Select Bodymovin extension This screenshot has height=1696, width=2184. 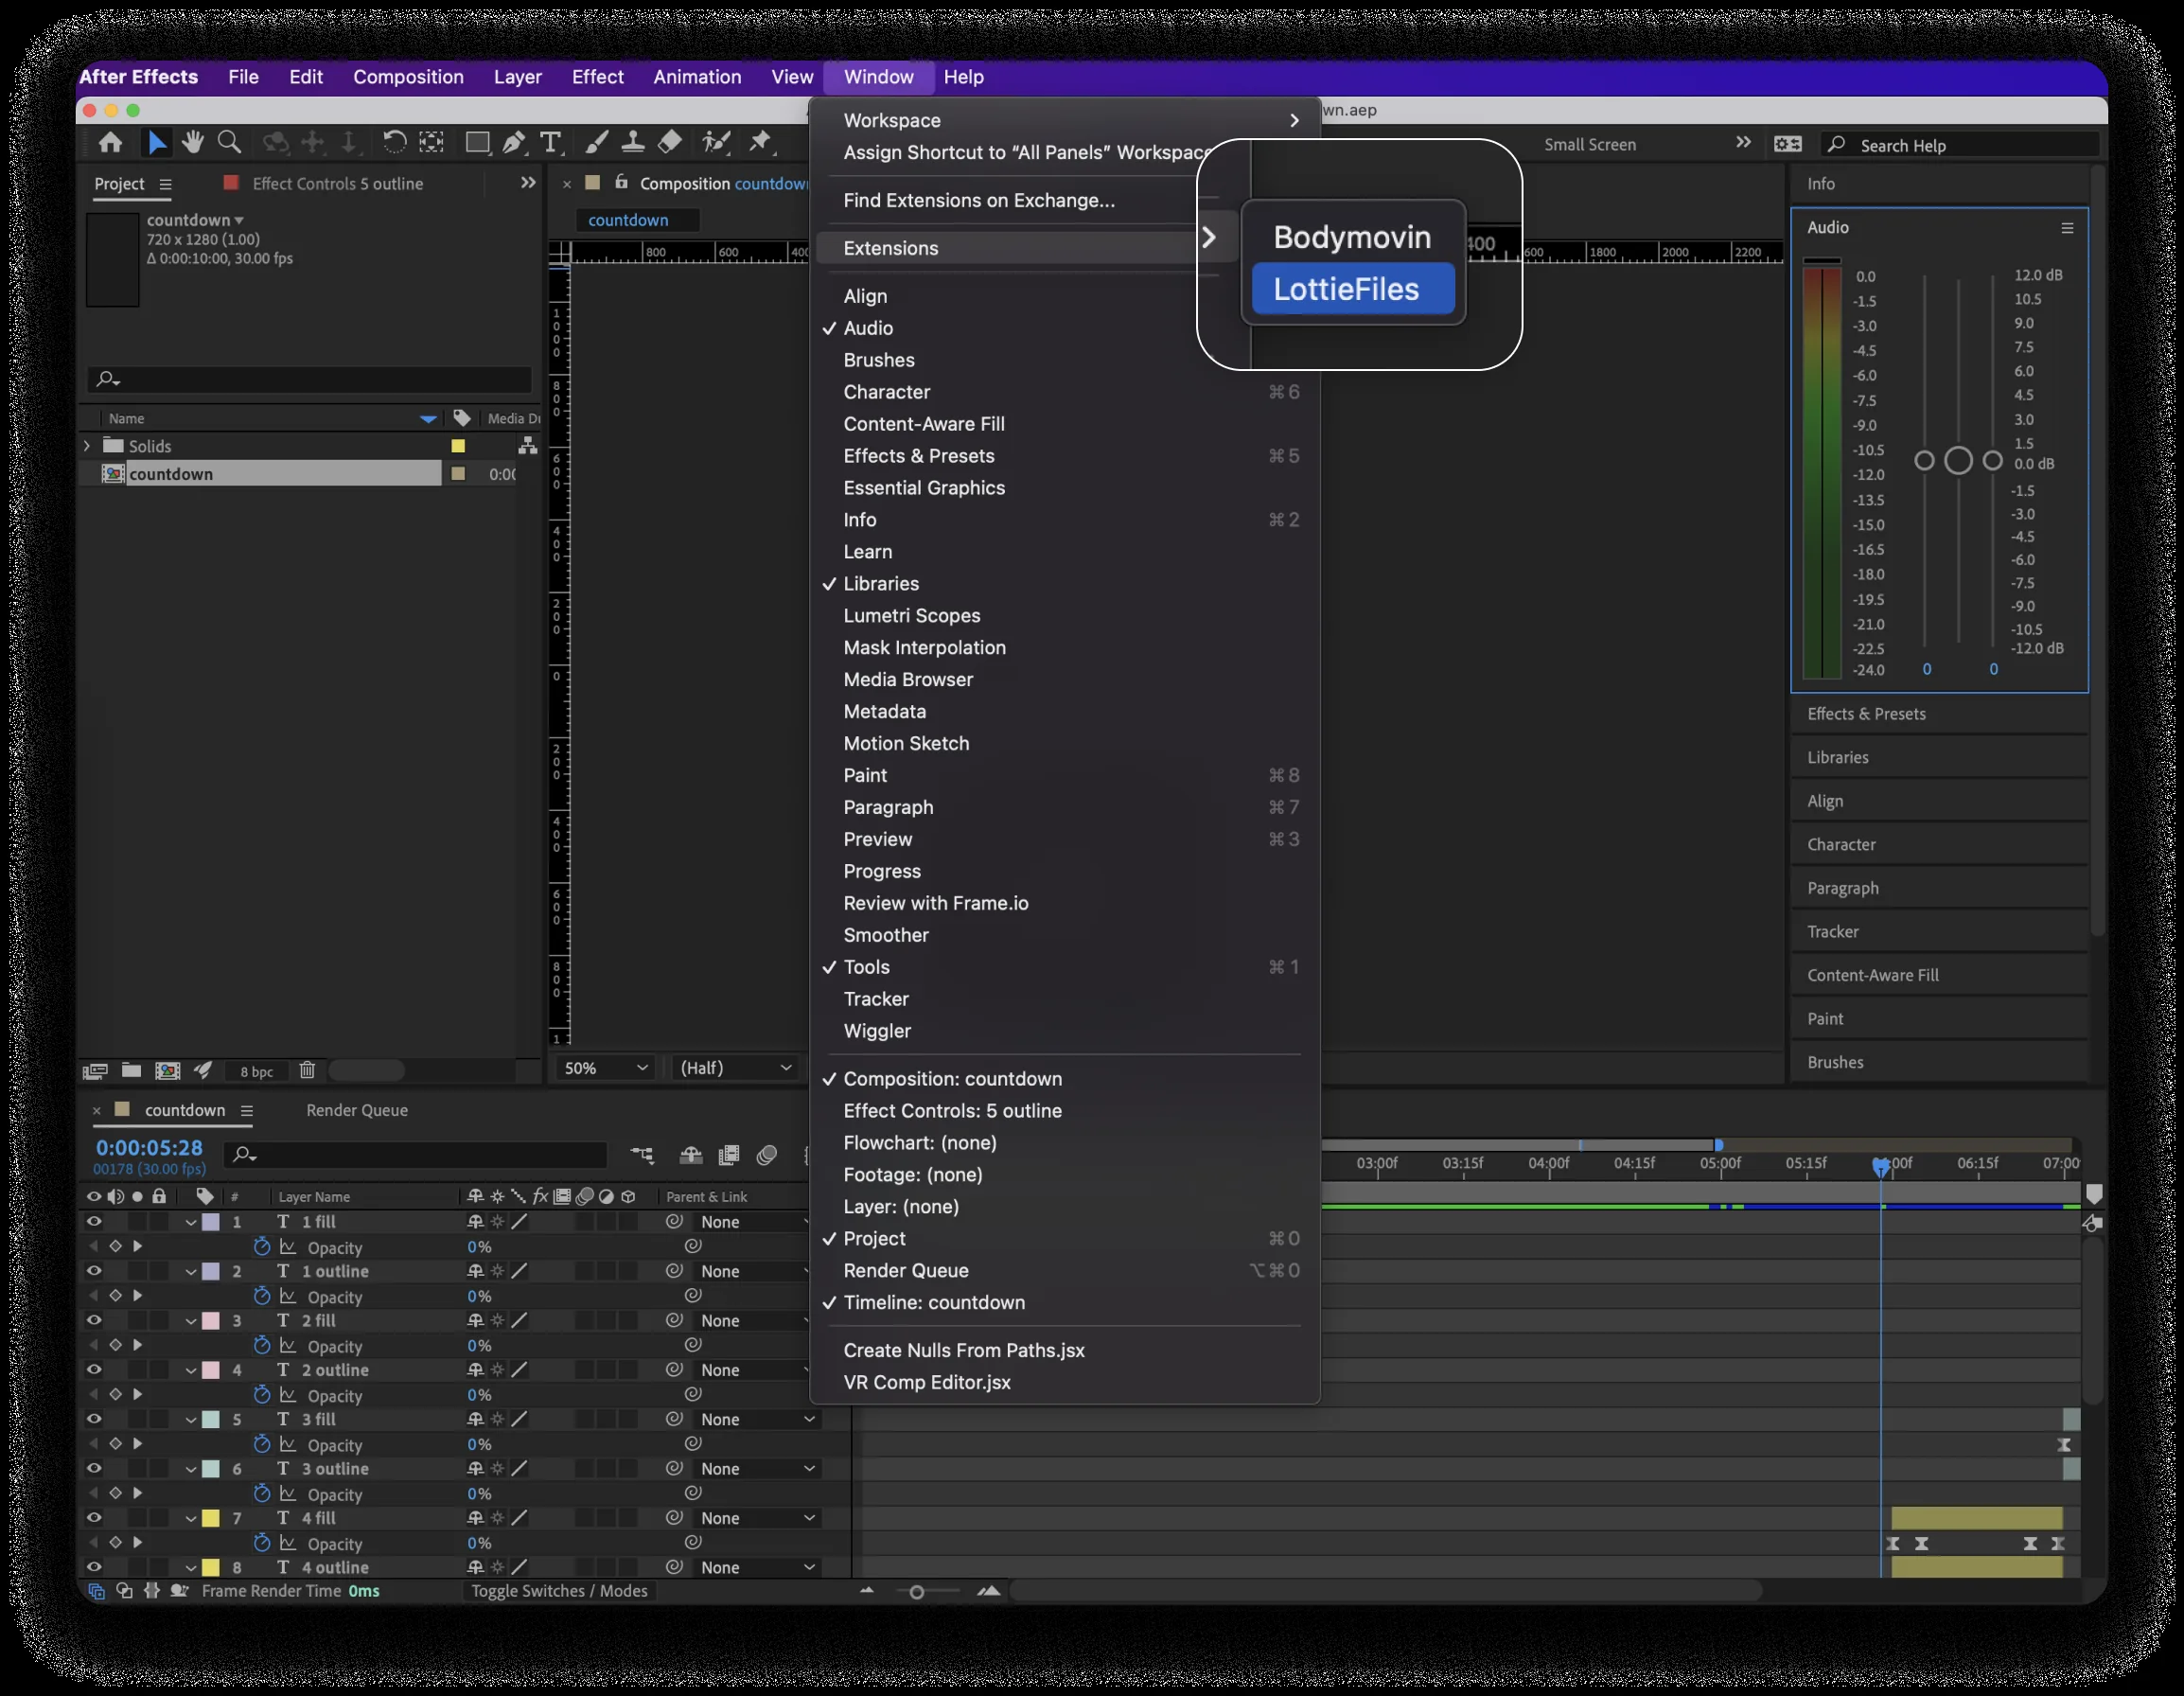(1353, 237)
